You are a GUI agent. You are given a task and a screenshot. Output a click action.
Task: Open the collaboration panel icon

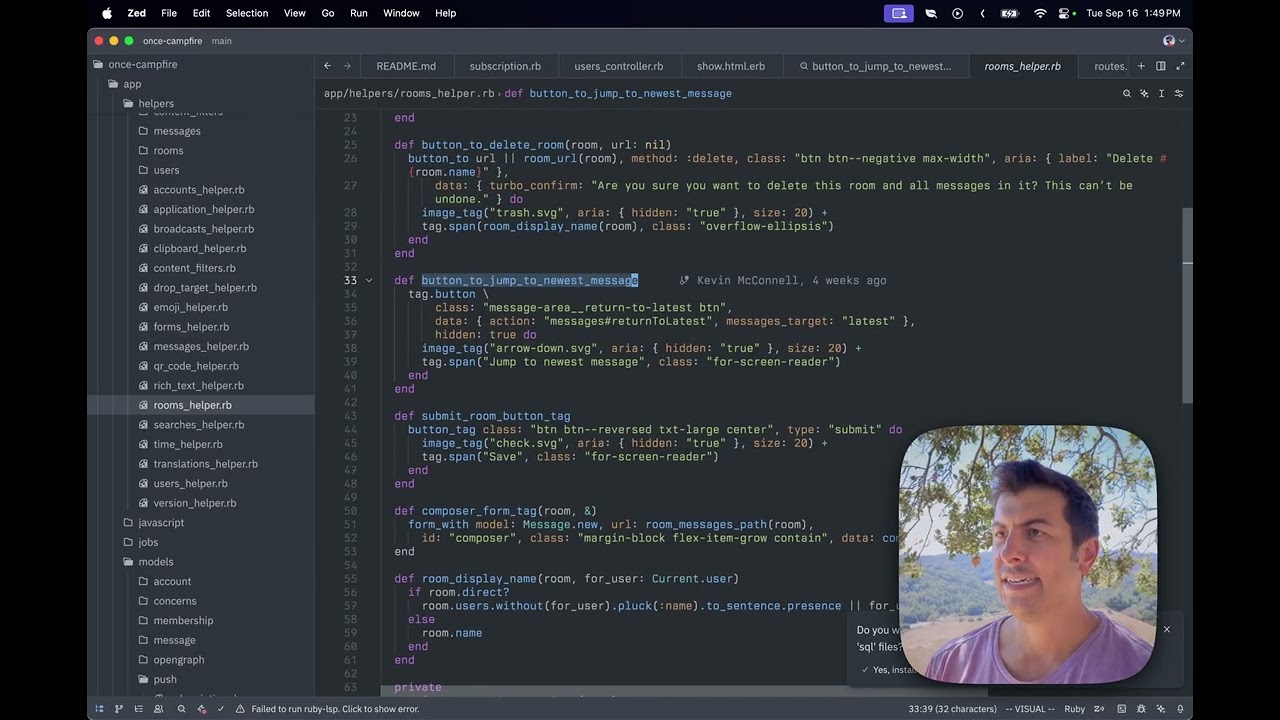click(158, 709)
